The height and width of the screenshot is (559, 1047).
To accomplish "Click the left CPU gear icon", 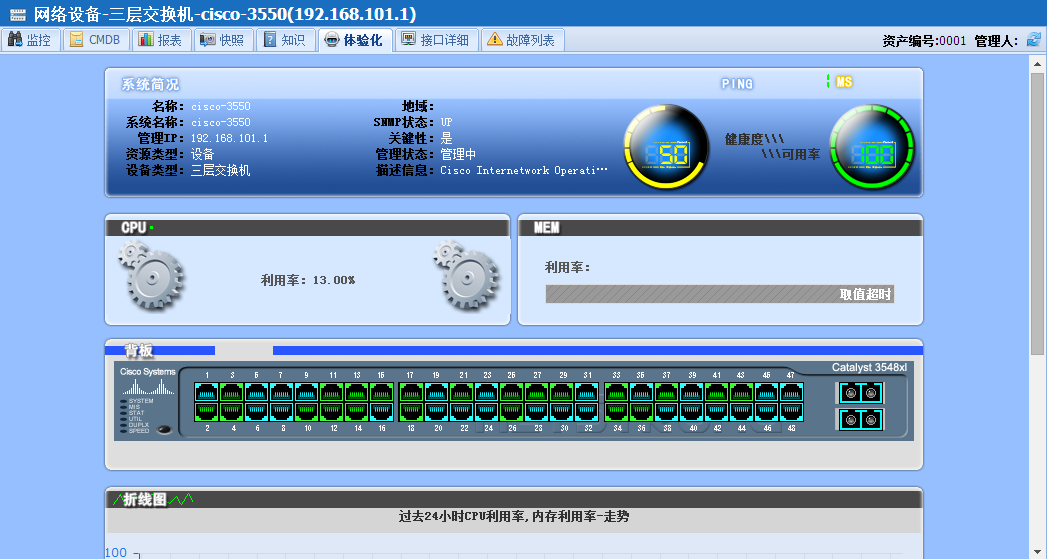I will point(151,274).
